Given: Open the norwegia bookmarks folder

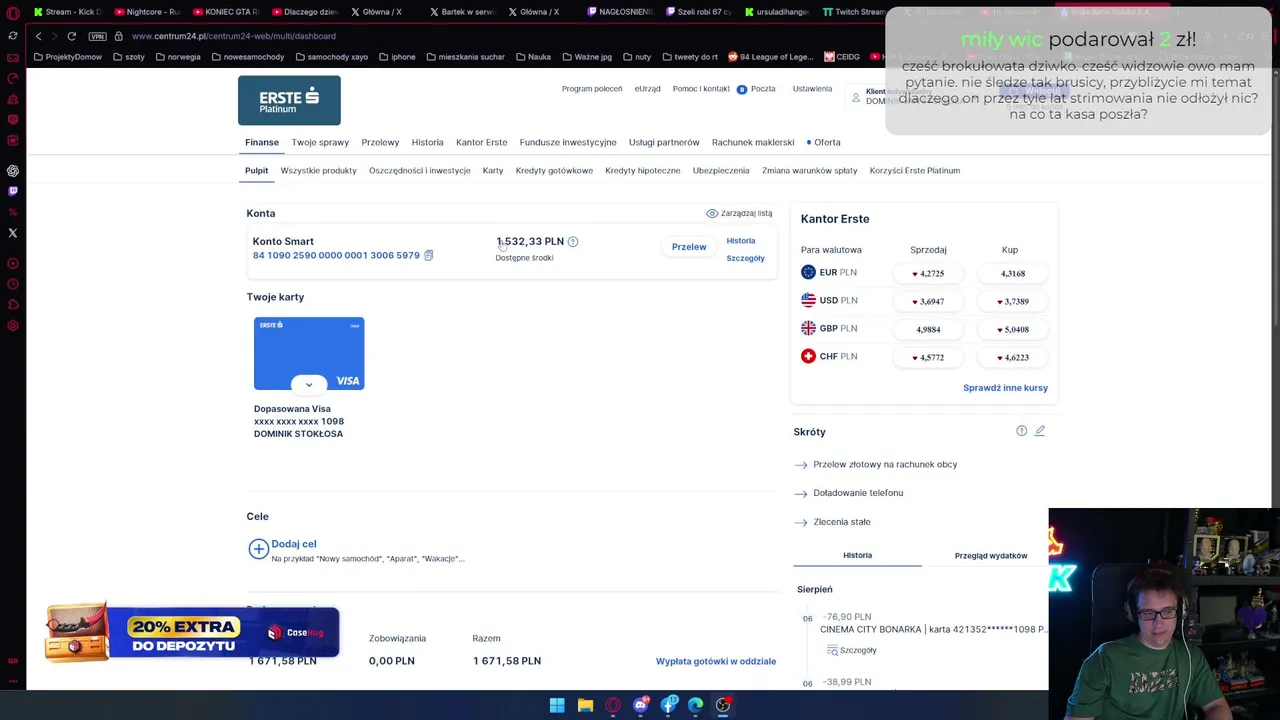Looking at the screenshot, I should 177,57.
